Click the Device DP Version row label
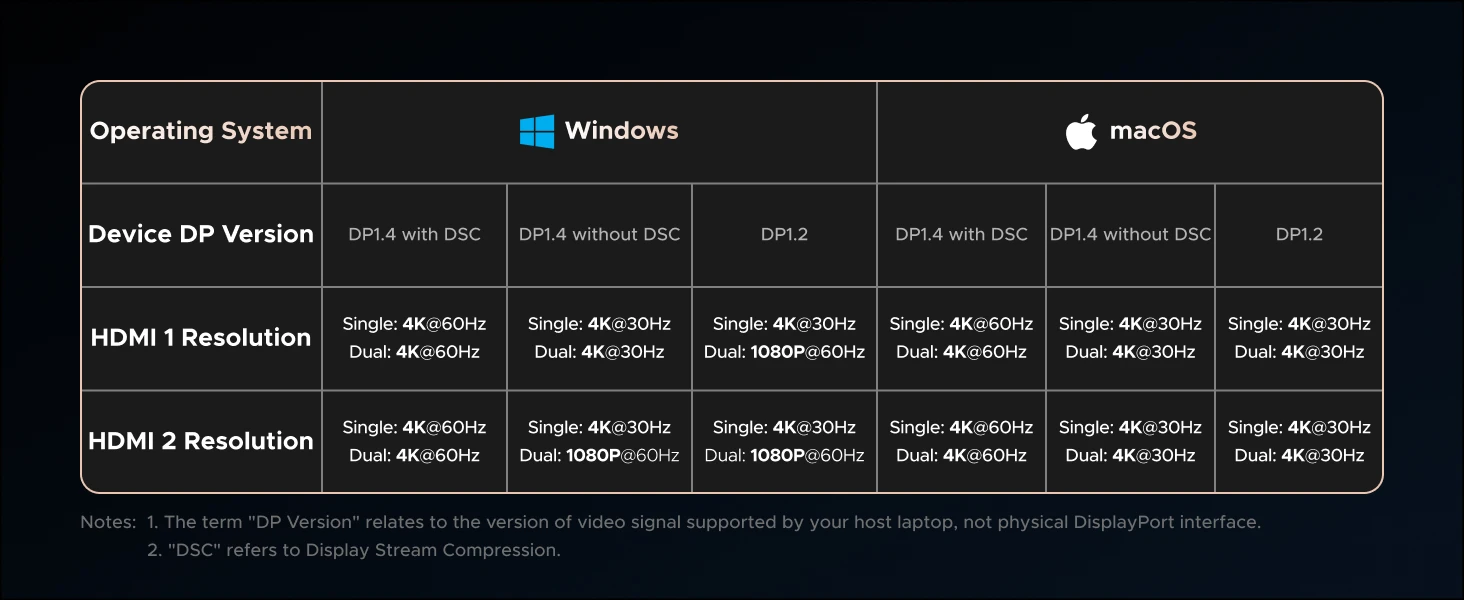 coord(201,234)
